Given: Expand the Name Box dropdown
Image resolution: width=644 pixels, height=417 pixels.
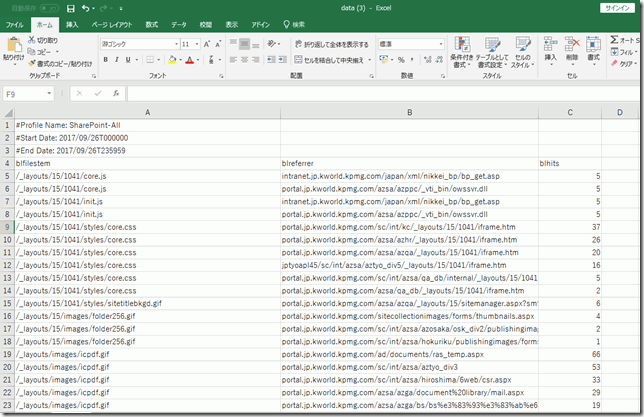Looking at the screenshot, I should click(49, 94).
